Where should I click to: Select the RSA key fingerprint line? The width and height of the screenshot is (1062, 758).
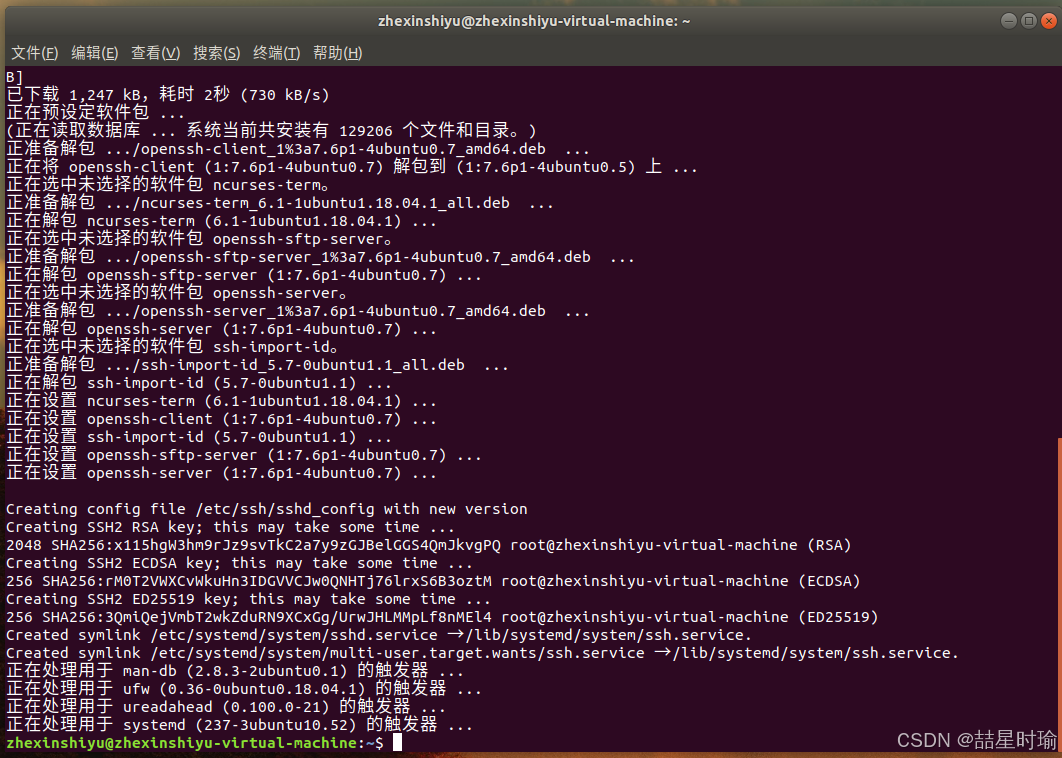(420, 544)
